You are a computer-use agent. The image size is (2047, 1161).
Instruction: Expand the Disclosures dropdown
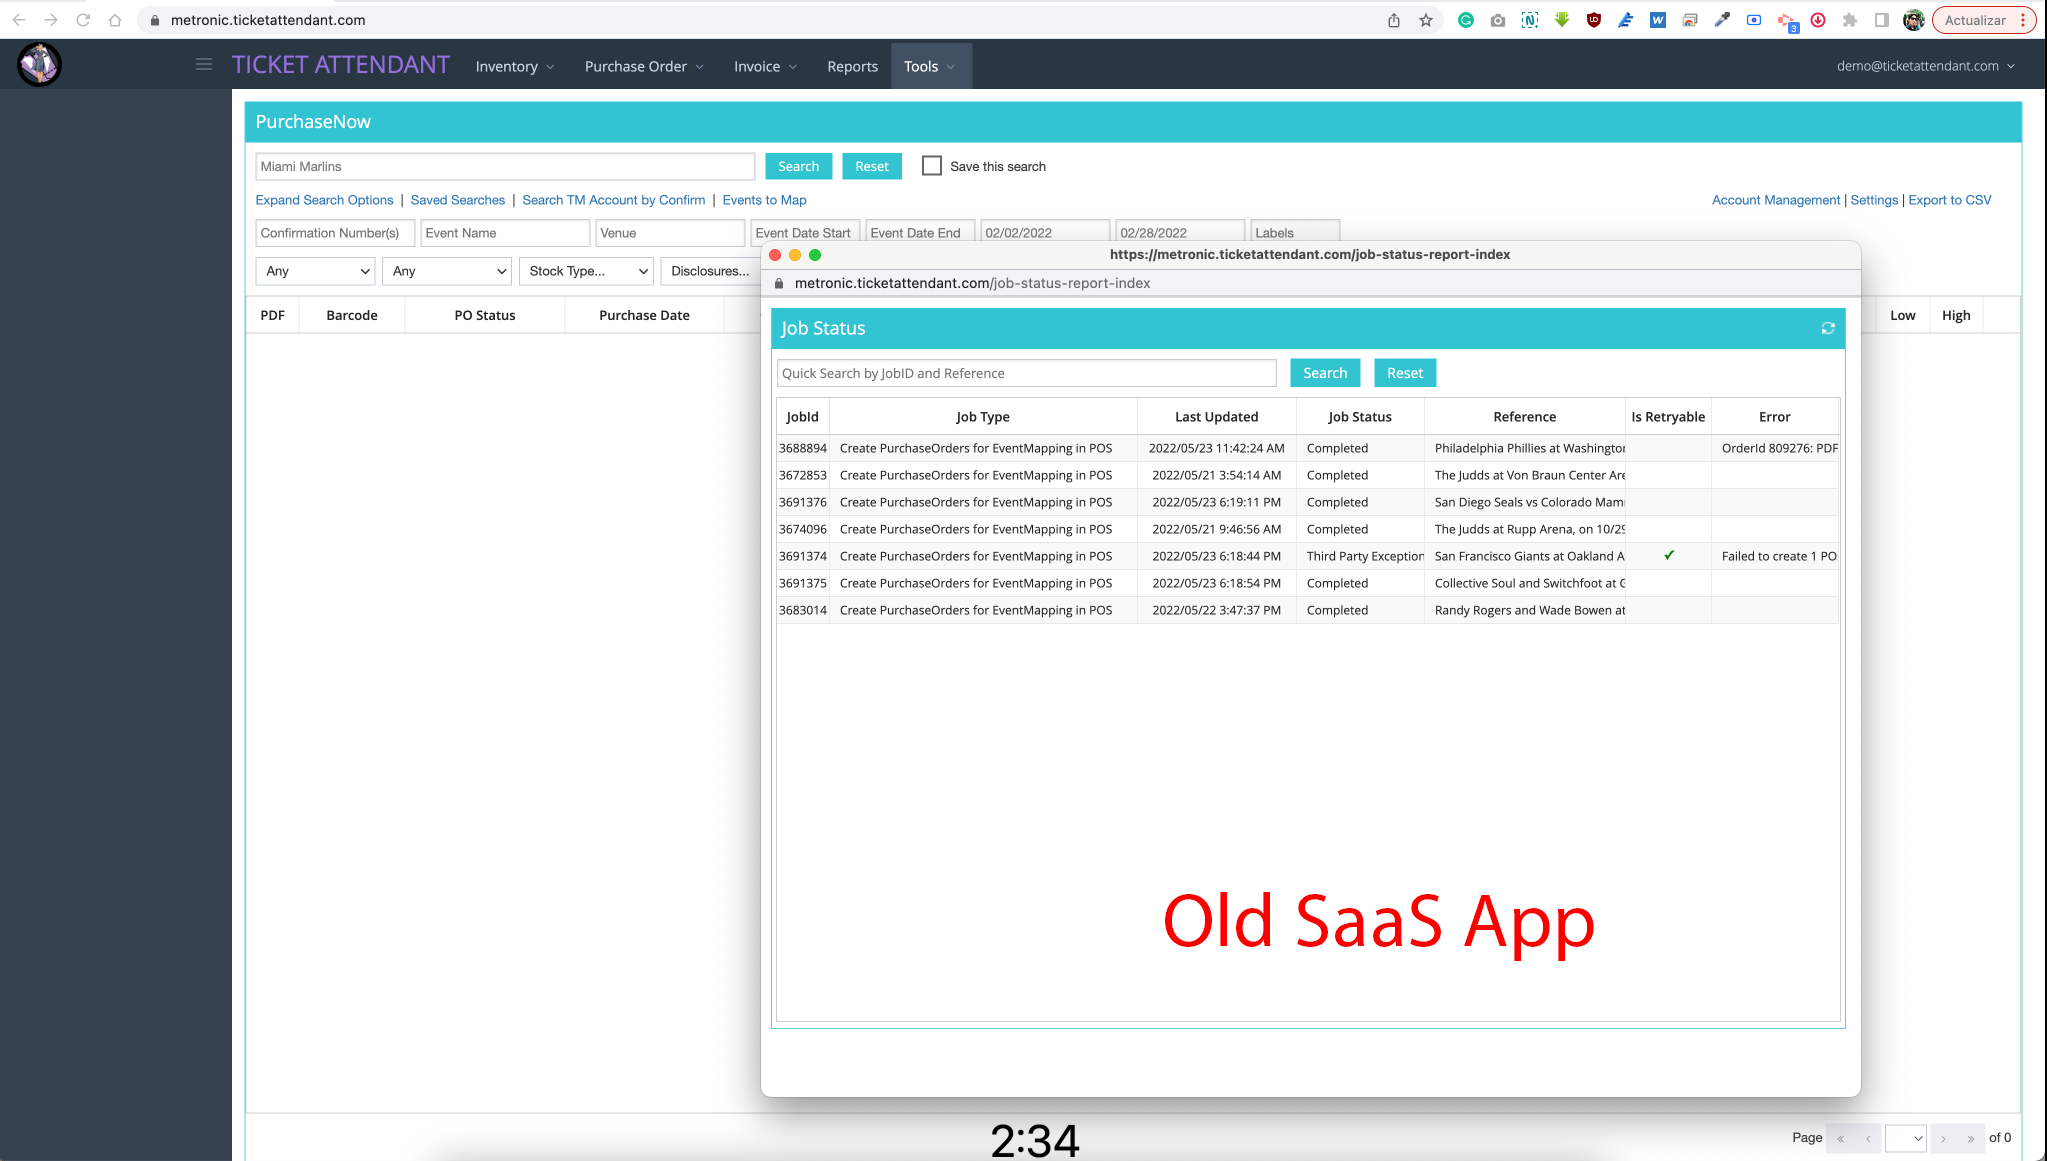pyautogui.click(x=710, y=271)
